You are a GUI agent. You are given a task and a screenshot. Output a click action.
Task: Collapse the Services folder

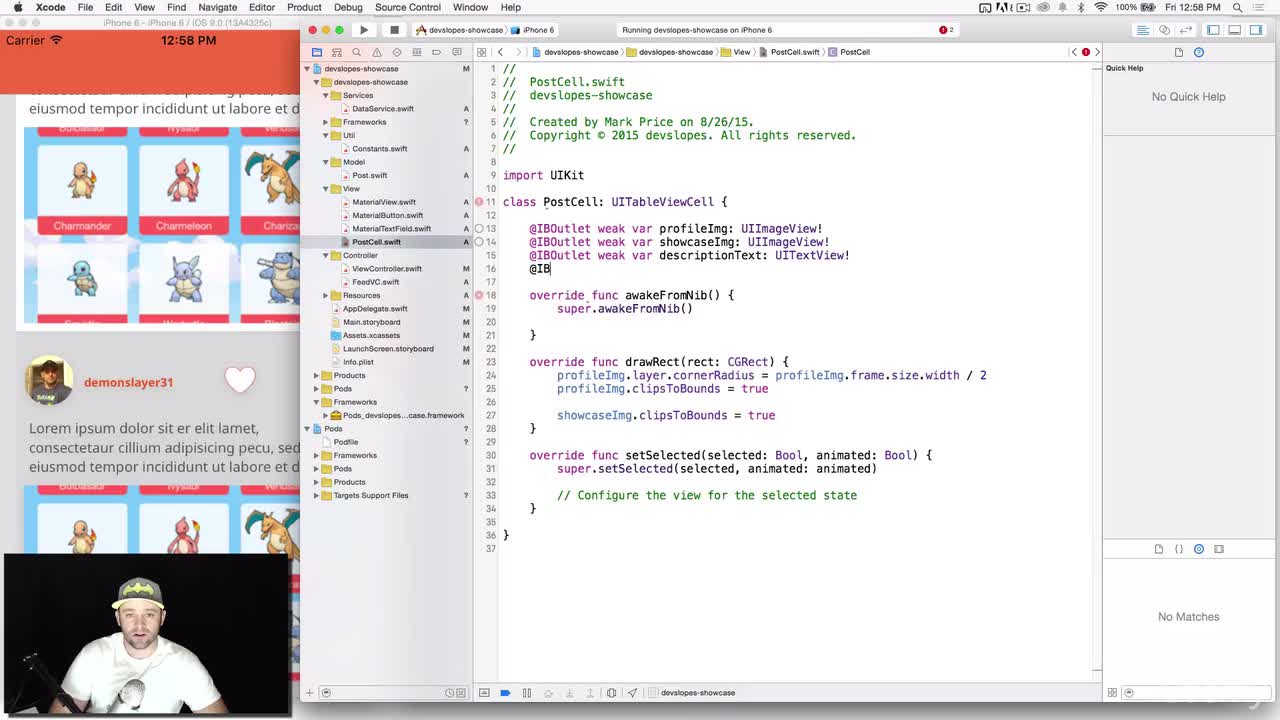tap(326, 95)
